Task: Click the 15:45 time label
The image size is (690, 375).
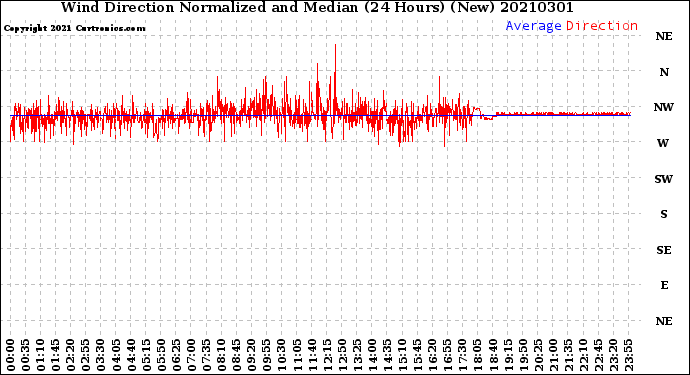Action: (x=418, y=355)
